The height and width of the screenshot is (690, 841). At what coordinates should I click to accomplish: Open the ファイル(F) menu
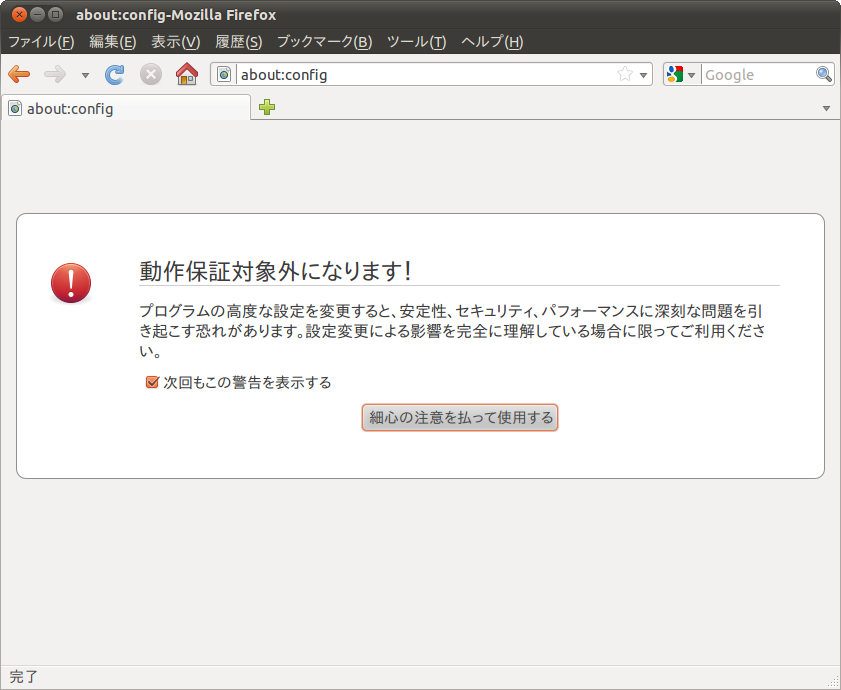(x=41, y=41)
